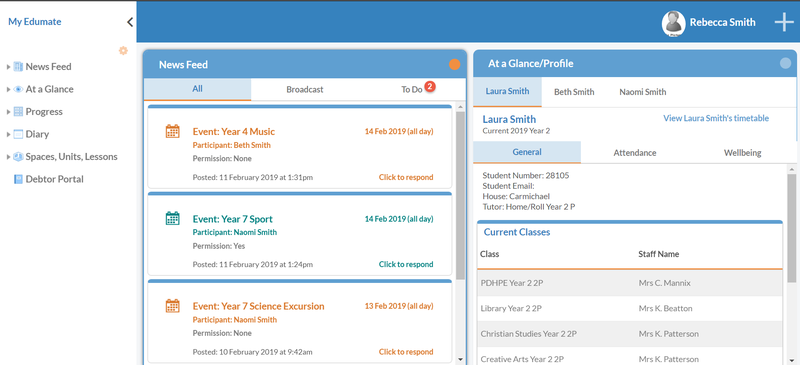Click to respond on Year 4 Music

click(x=406, y=177)
